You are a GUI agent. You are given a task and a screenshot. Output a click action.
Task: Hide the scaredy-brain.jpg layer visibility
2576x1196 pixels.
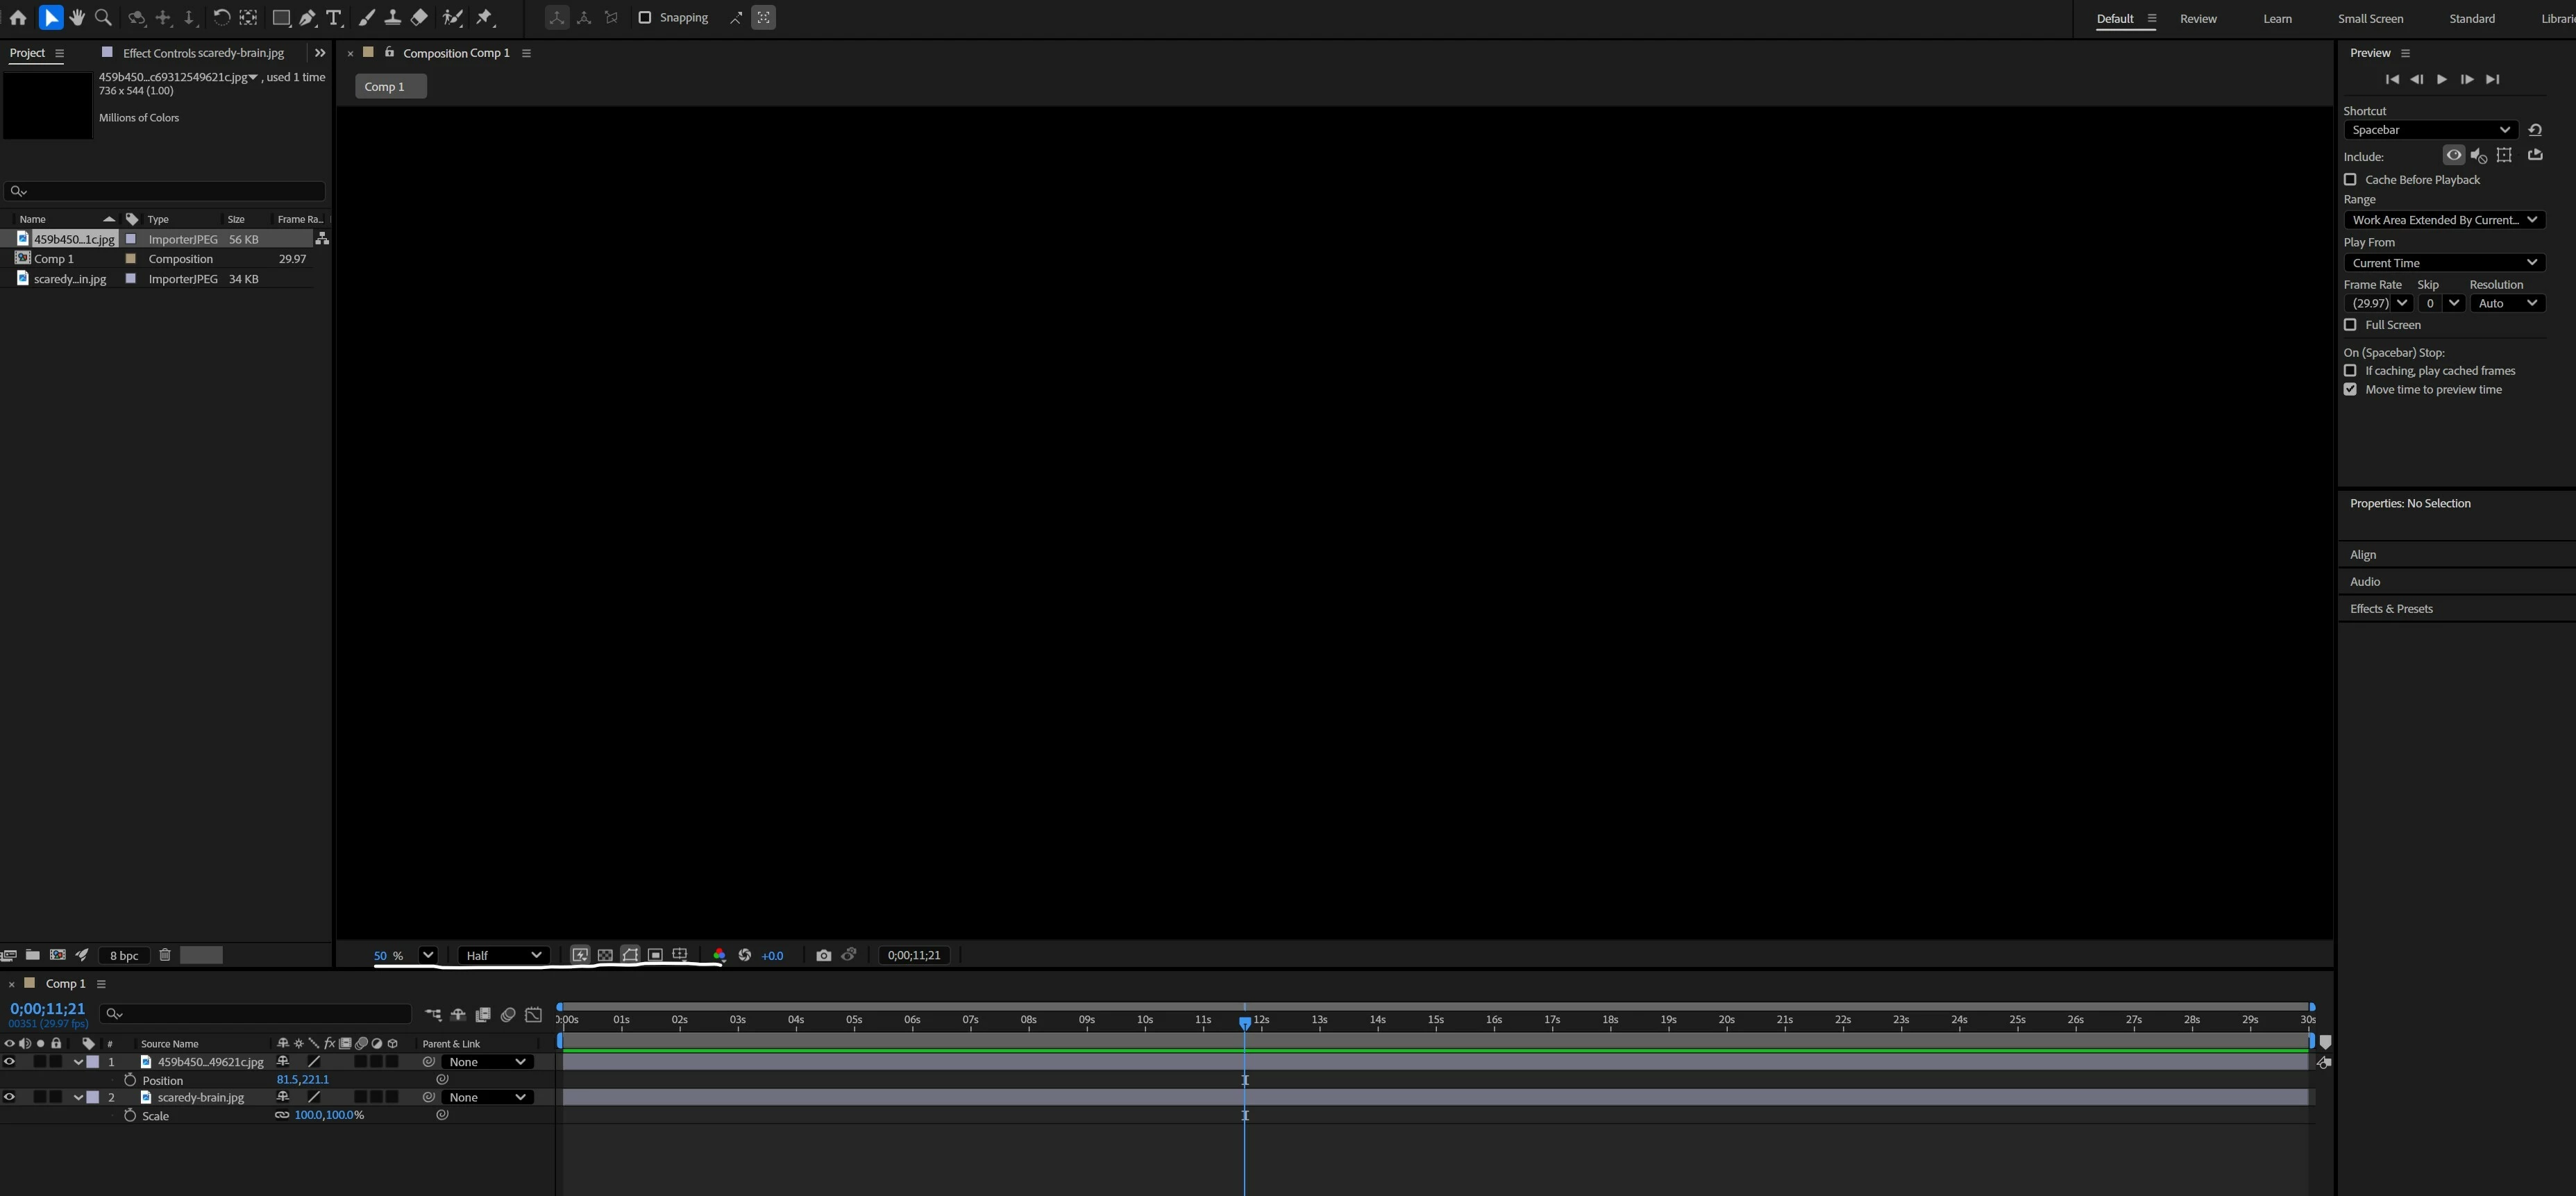(x=9, y=1097)
